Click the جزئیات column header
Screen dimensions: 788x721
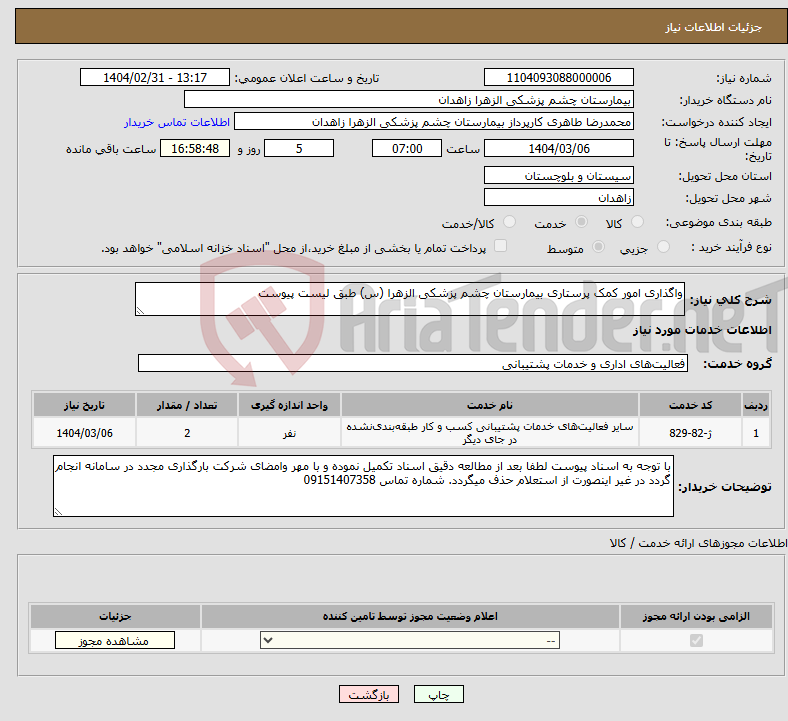click(115, 616)
